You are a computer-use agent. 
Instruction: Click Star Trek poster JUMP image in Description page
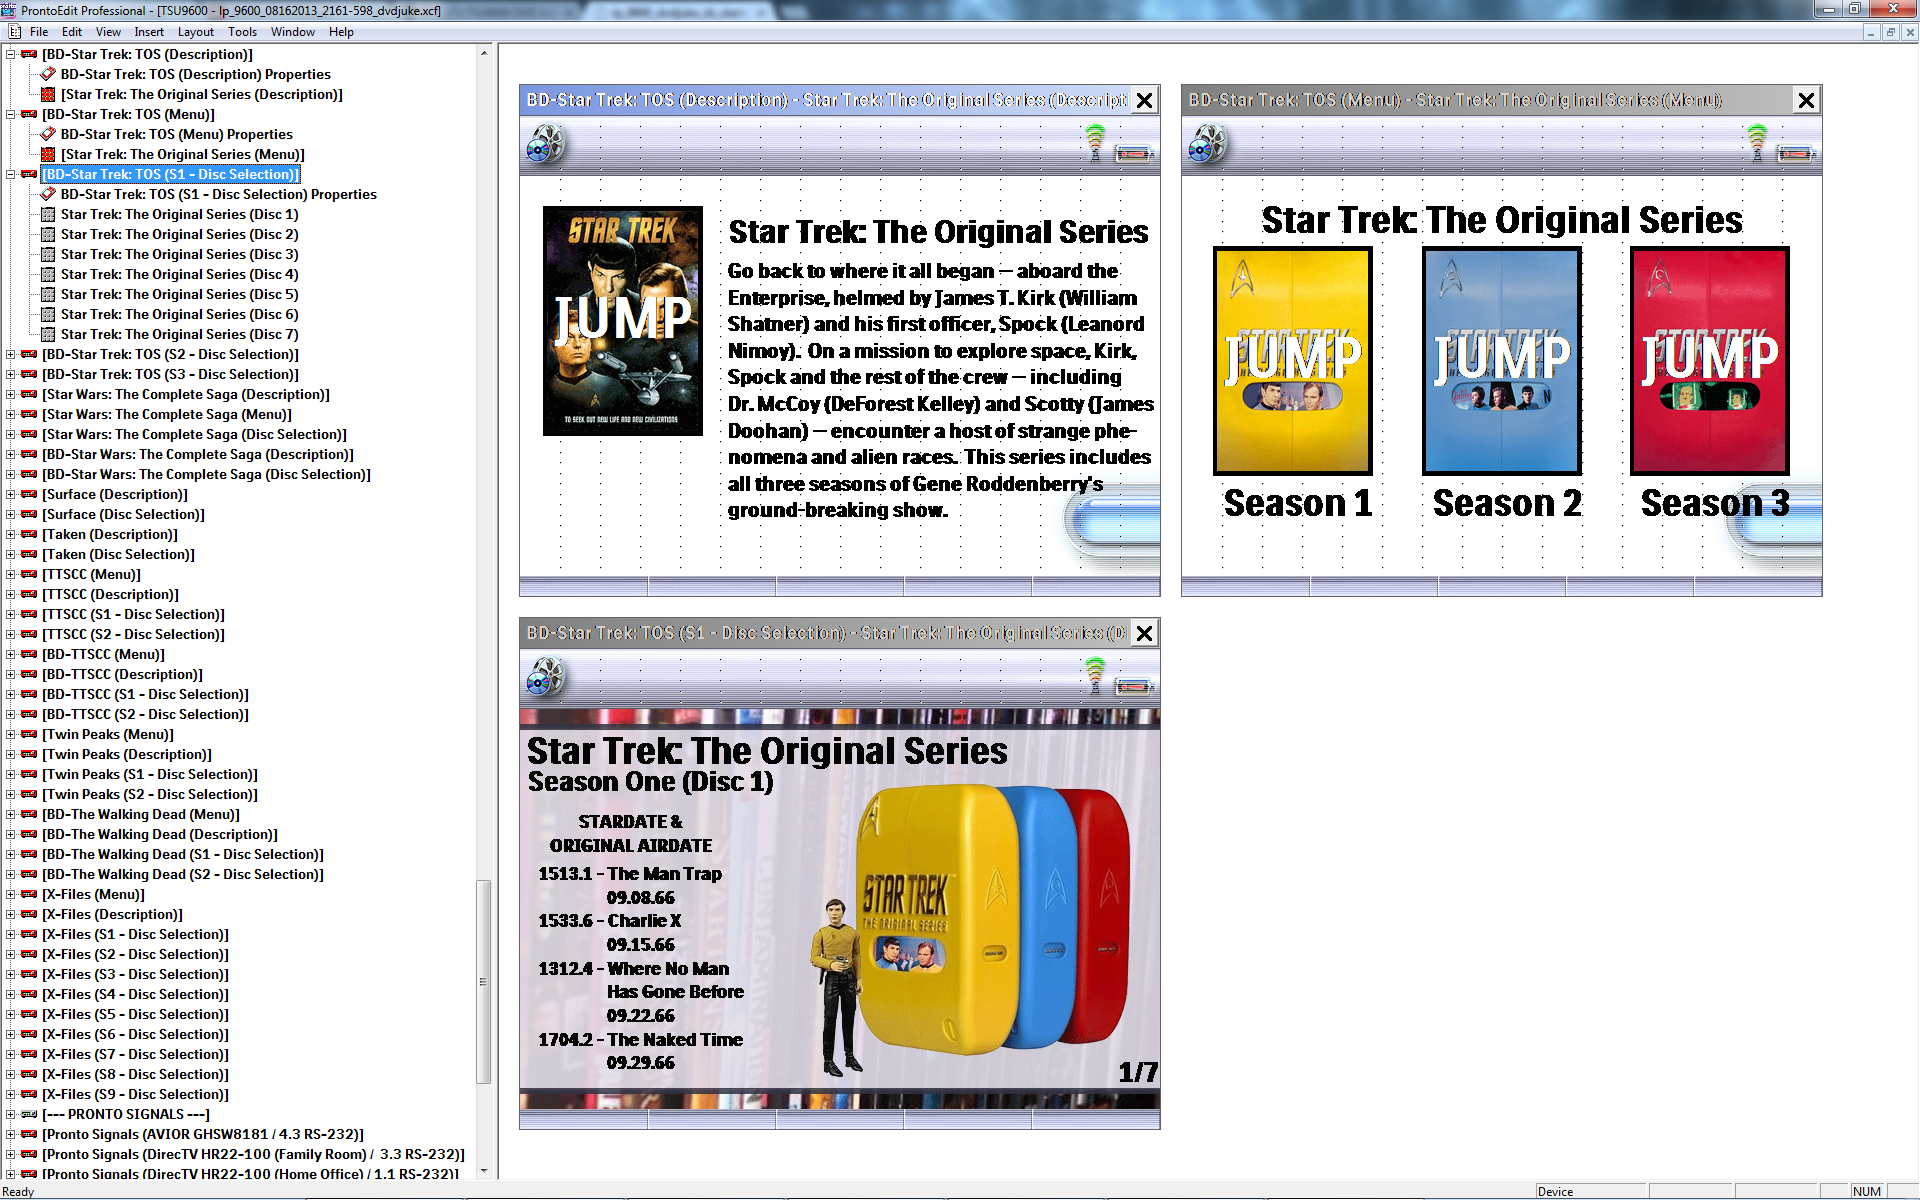(x=622, y=321)
